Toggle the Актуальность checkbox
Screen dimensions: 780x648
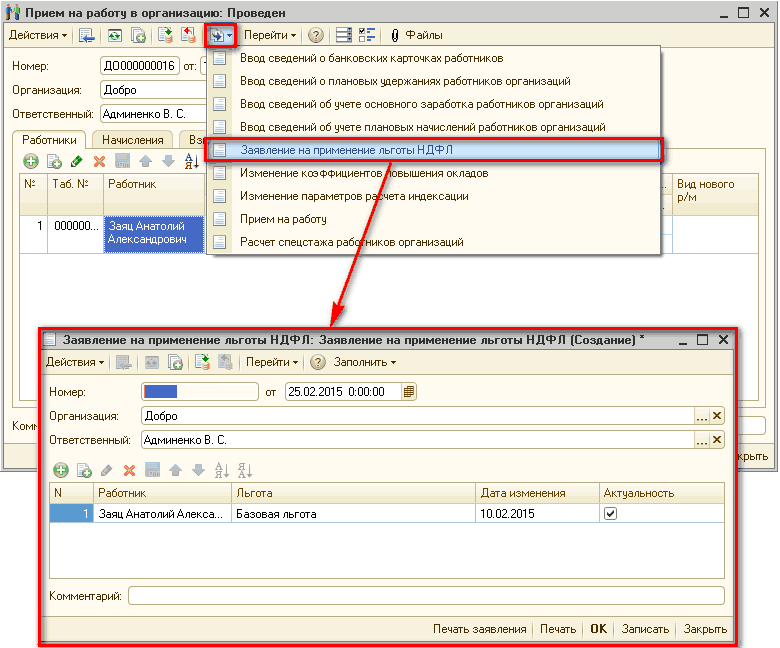[610, 513]
